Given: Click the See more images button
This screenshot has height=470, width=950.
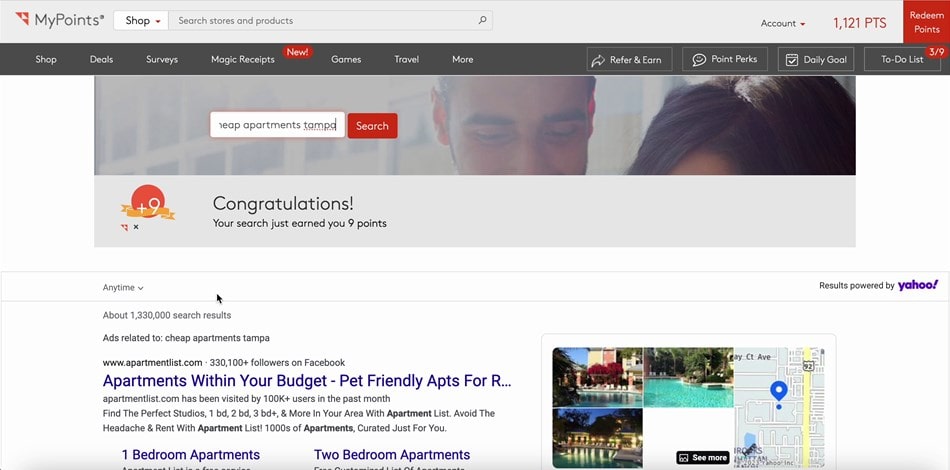Looking at the screenshot, I should coord(702,458).
